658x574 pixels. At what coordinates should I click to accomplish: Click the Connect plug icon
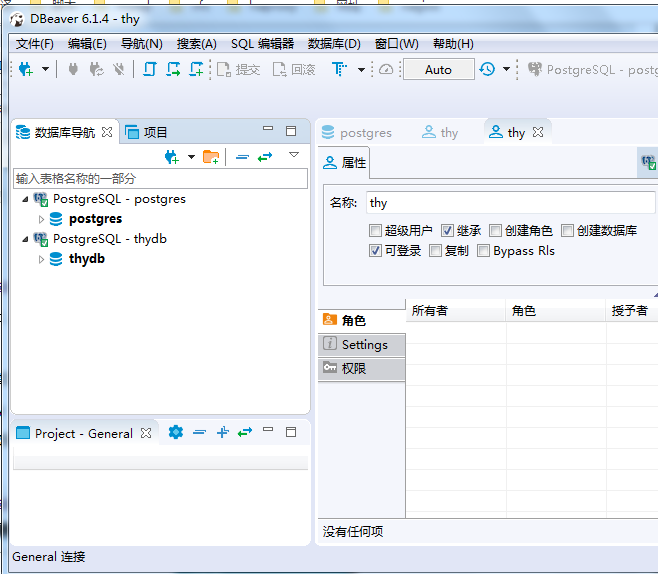pyautogui.click(x=73, y=69)
